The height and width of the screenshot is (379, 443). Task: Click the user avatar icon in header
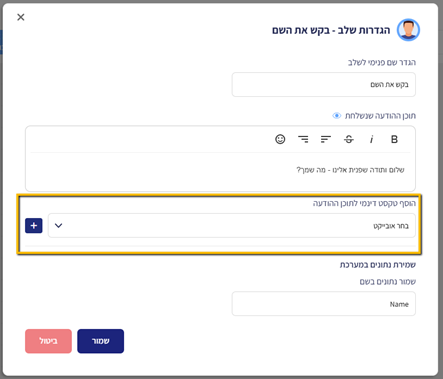[x=408, y=30]
